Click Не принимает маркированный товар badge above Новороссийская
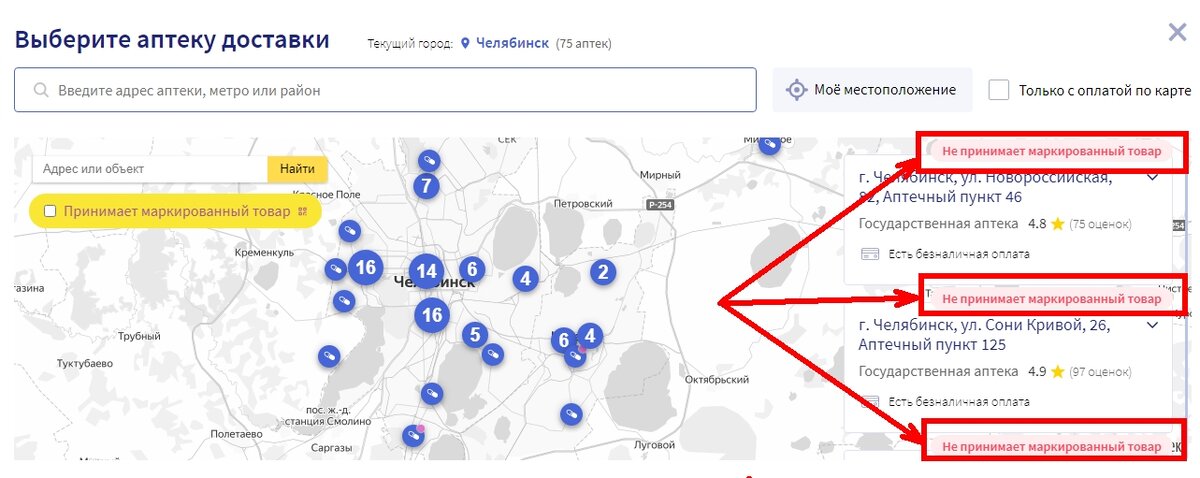Viewport: 1200px width, 478px height. click(x=1052, y=151)
